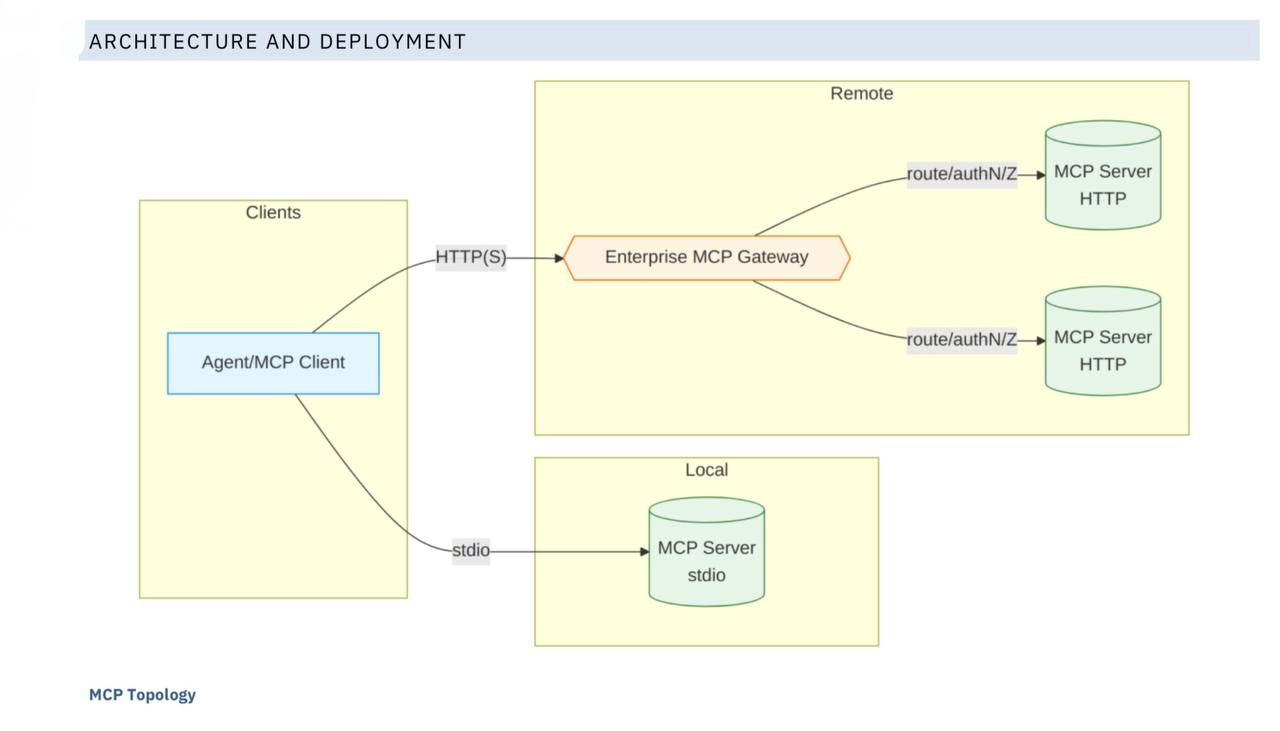Select the Enterprise MCP Gateway hexagon
Screen dimensions: 1280x731
706,258
